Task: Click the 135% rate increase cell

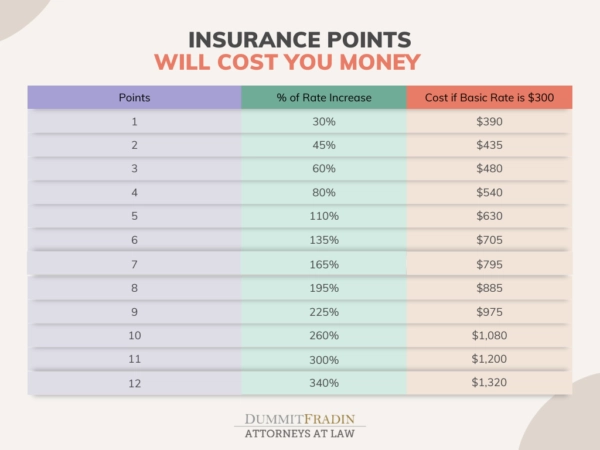Action: click(x=323, y=240)
